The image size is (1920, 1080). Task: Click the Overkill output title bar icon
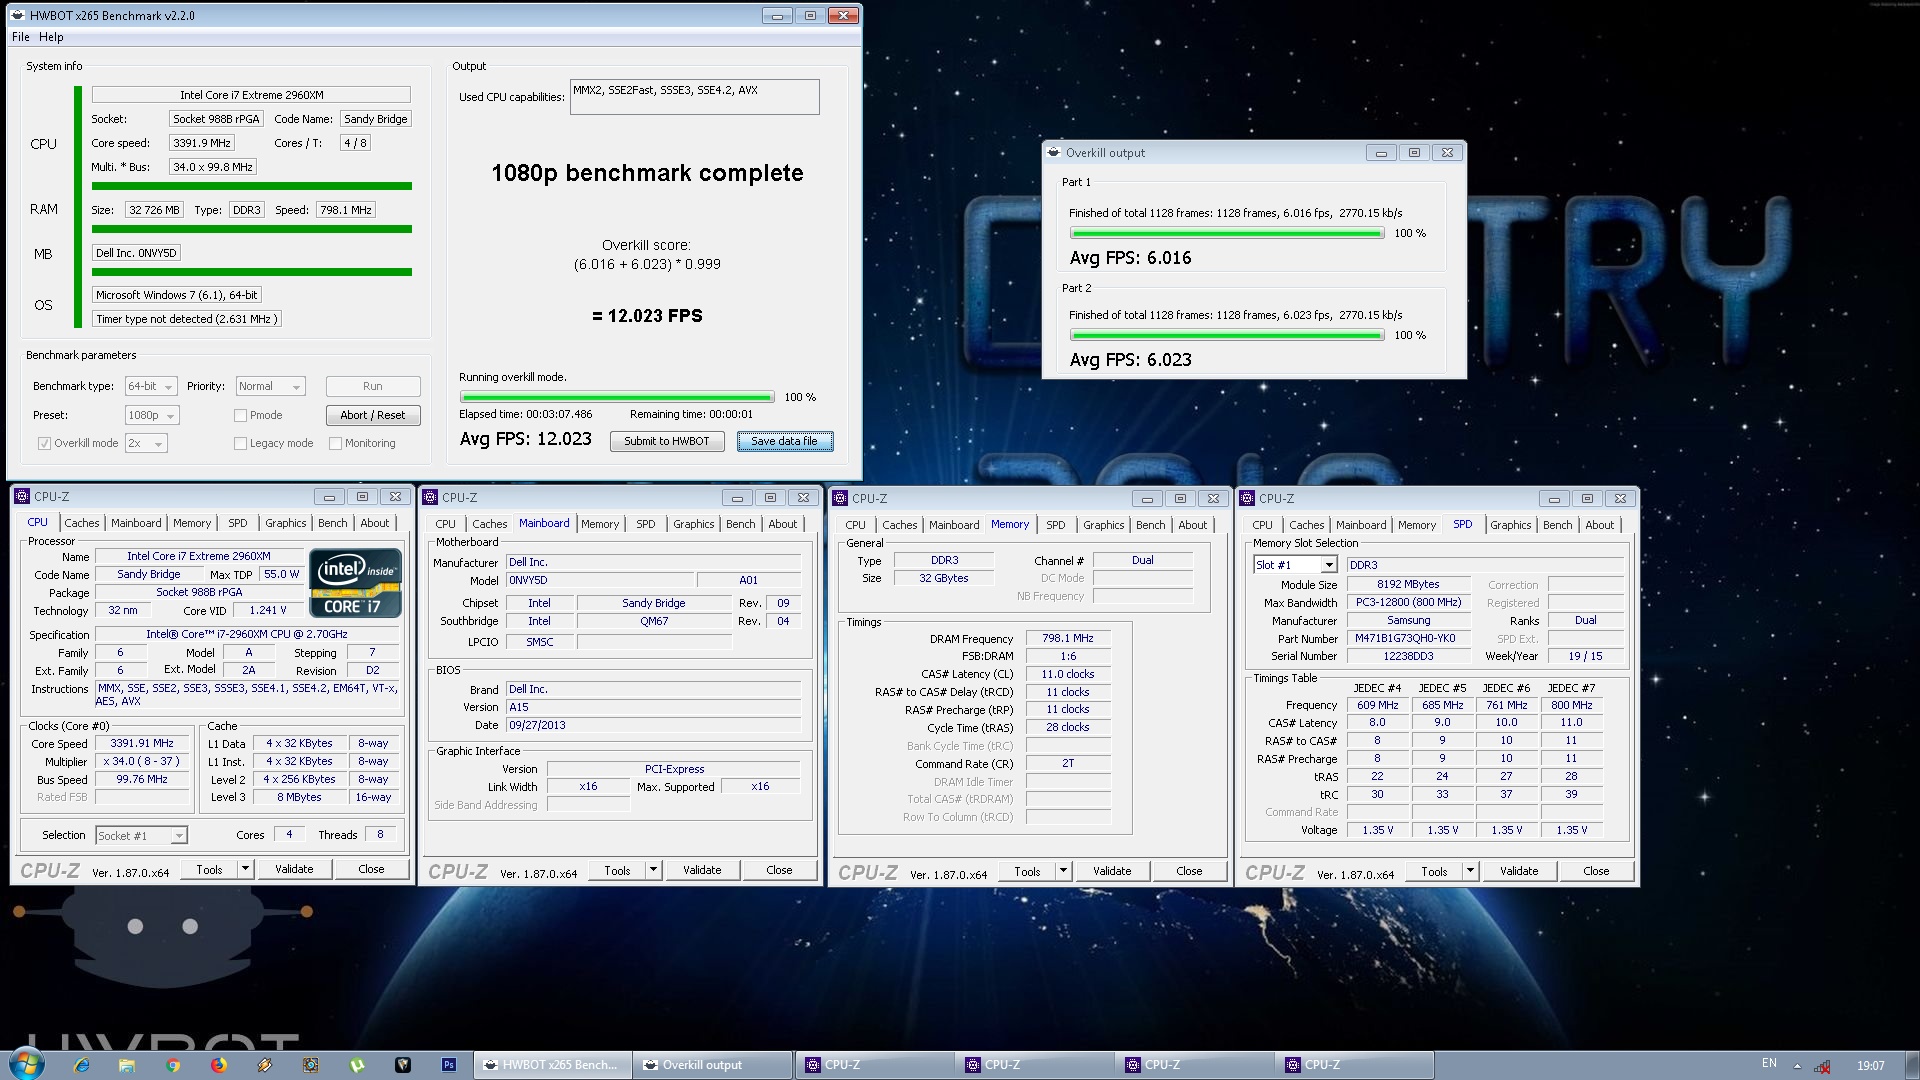coord(1053,153)
